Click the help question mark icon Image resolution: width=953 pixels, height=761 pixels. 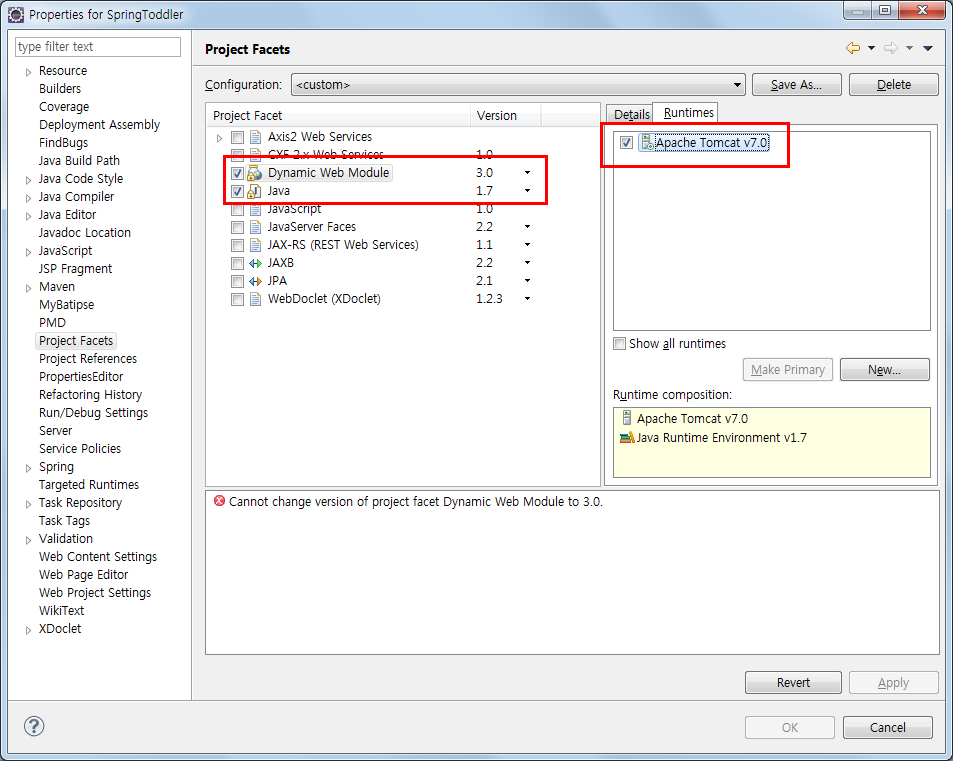coord(34,726)
